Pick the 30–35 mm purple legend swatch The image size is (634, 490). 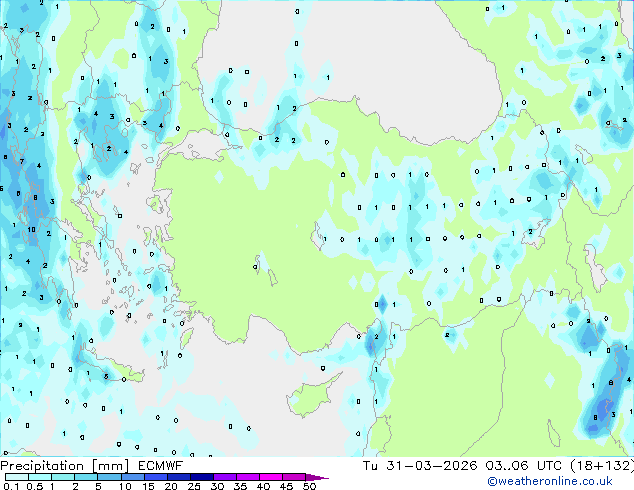coord(224,477)
